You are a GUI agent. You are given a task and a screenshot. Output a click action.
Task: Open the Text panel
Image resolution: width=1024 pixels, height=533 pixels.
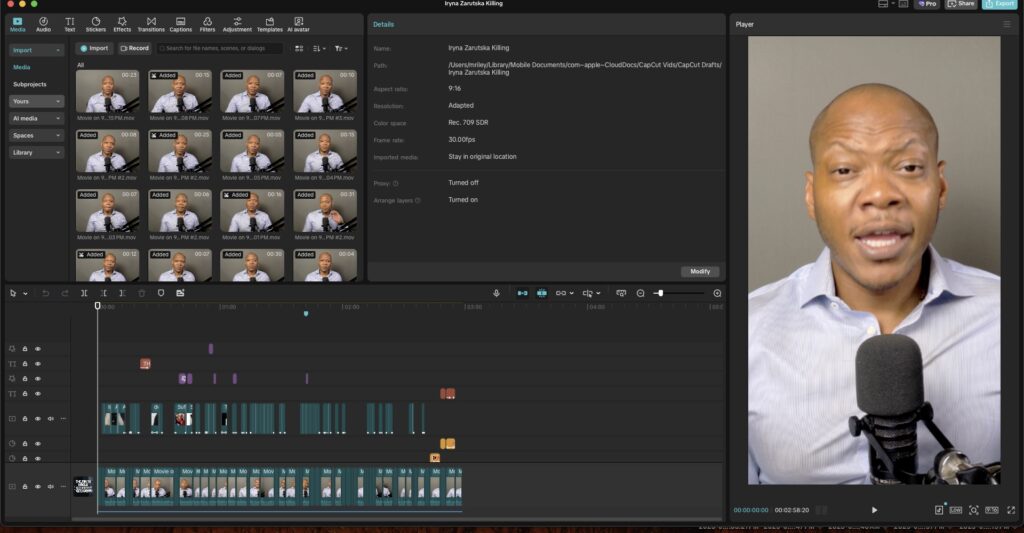[x=69, y=24]
